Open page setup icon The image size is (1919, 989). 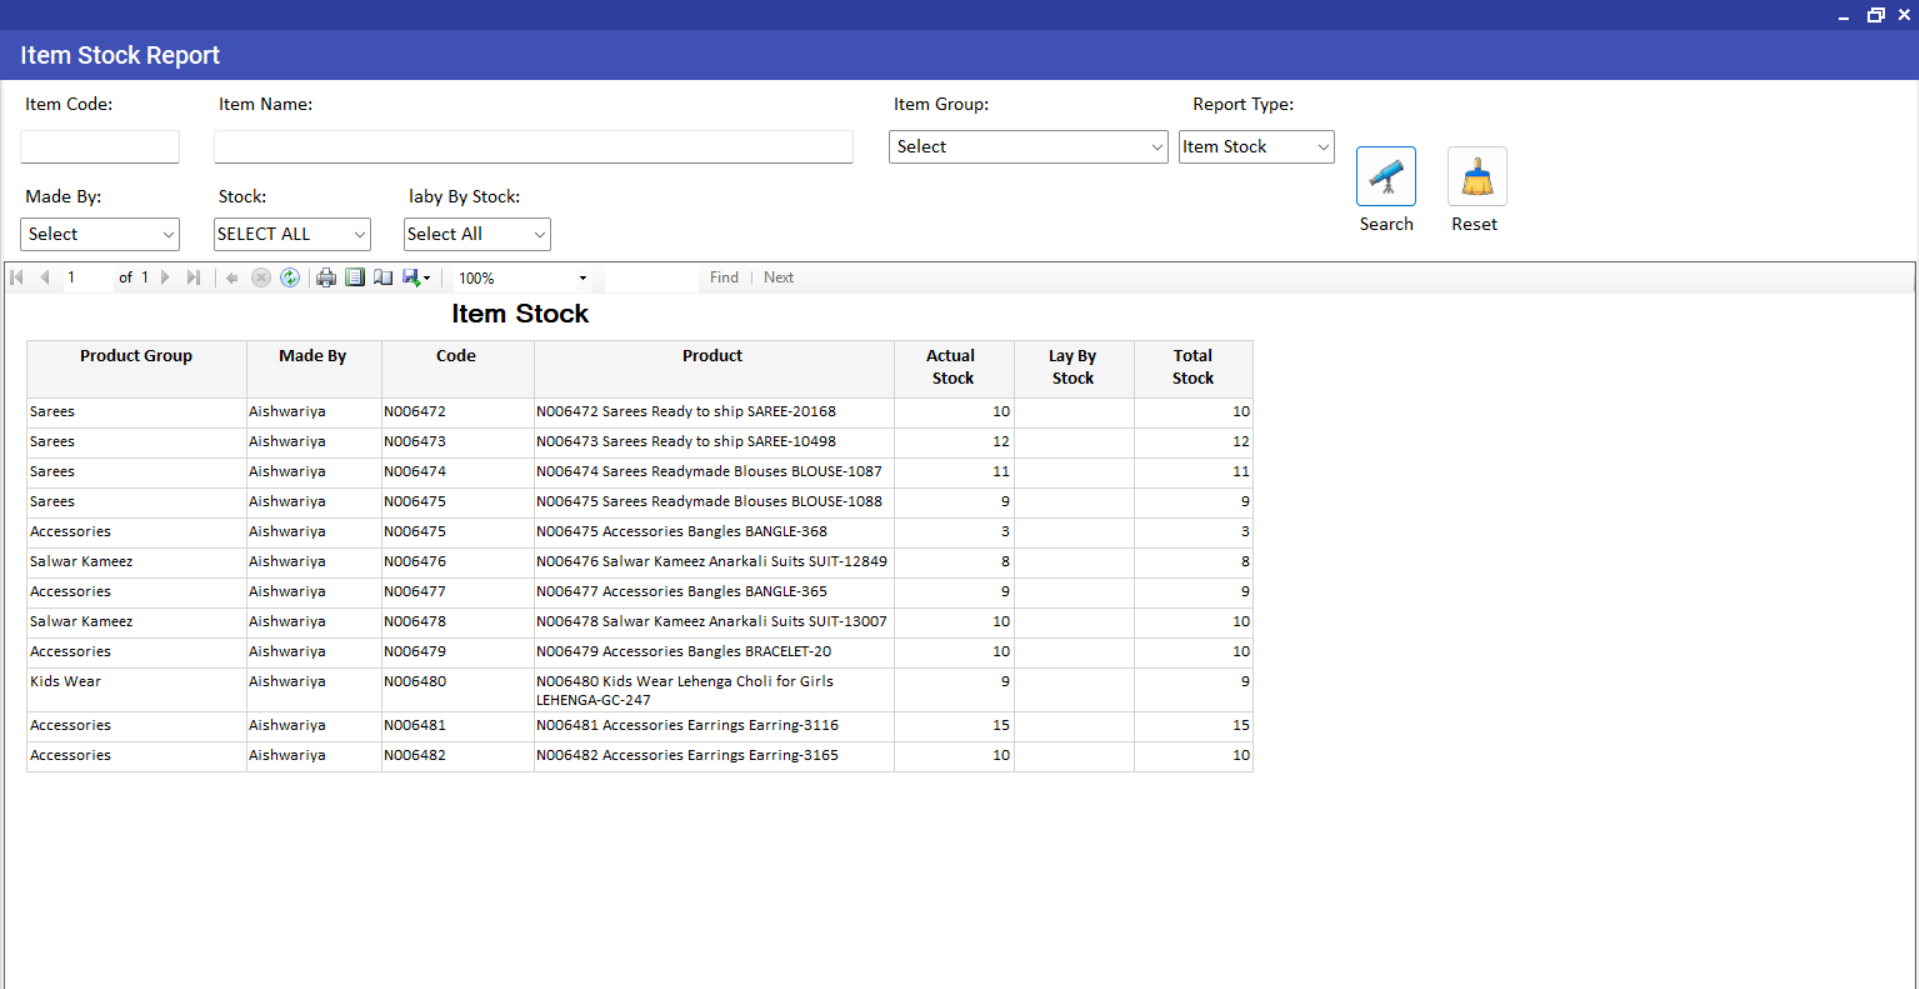(383, 278)
